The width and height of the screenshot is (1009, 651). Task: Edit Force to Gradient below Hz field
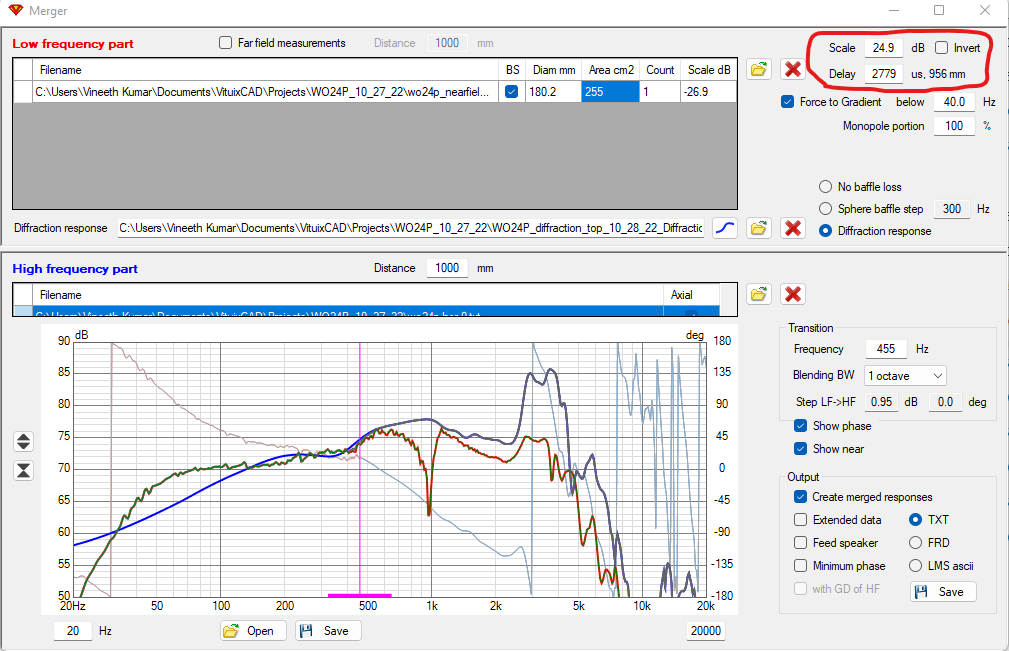[x=954, y=102]
